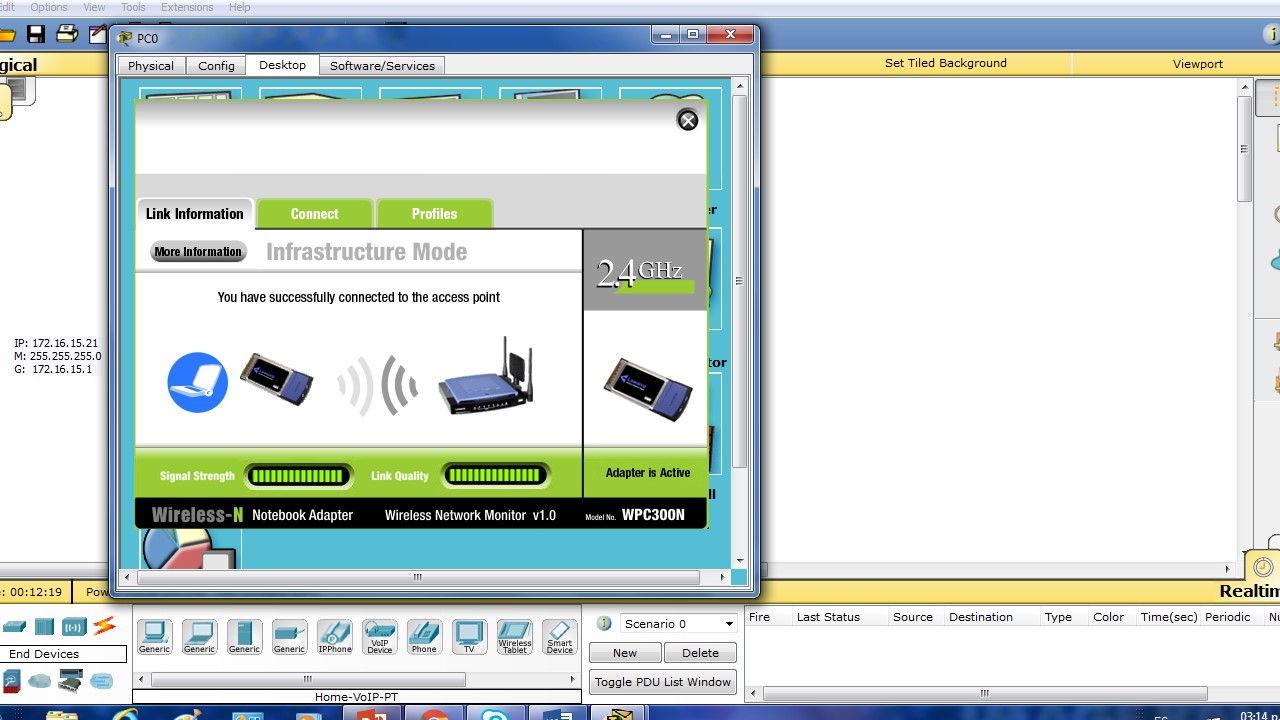Click the scenario info icon

pyautogui.click(x=604, y=624)
